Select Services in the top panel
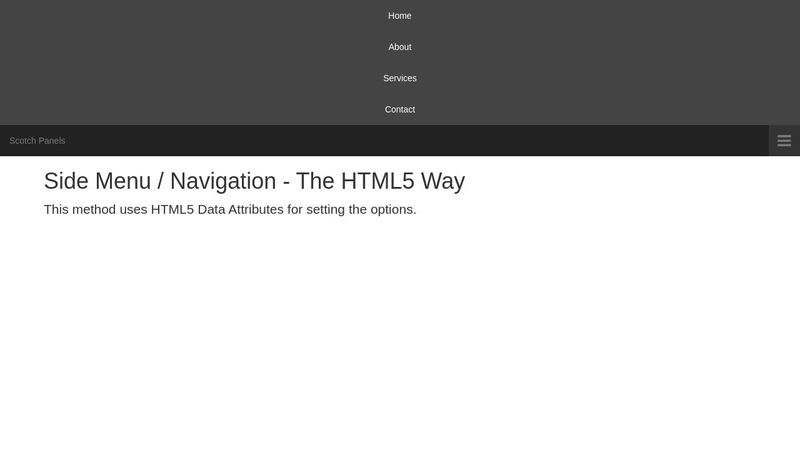The width and height of the screenshot is (800, 450). (x=399, y=78)
